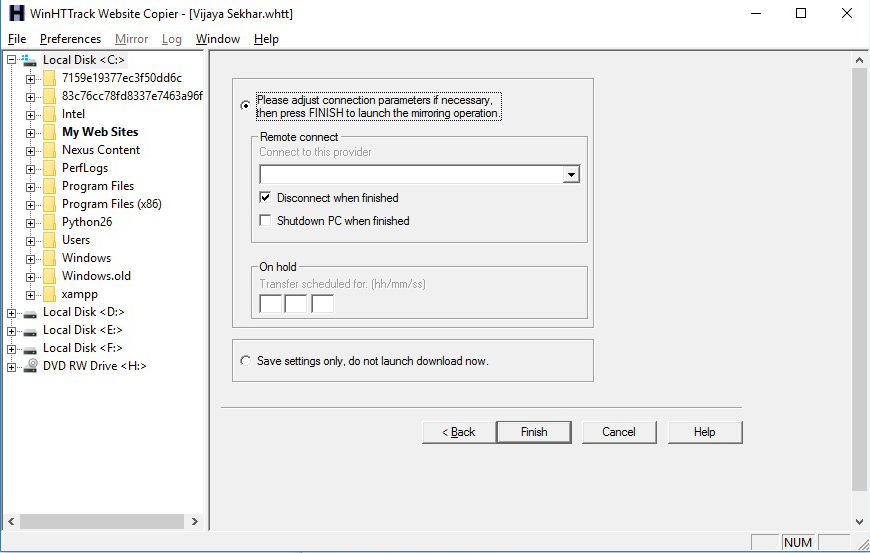Screen dimensions: 870x553
Task: Click the Intel folder icon
Action: tap(49, 114)
